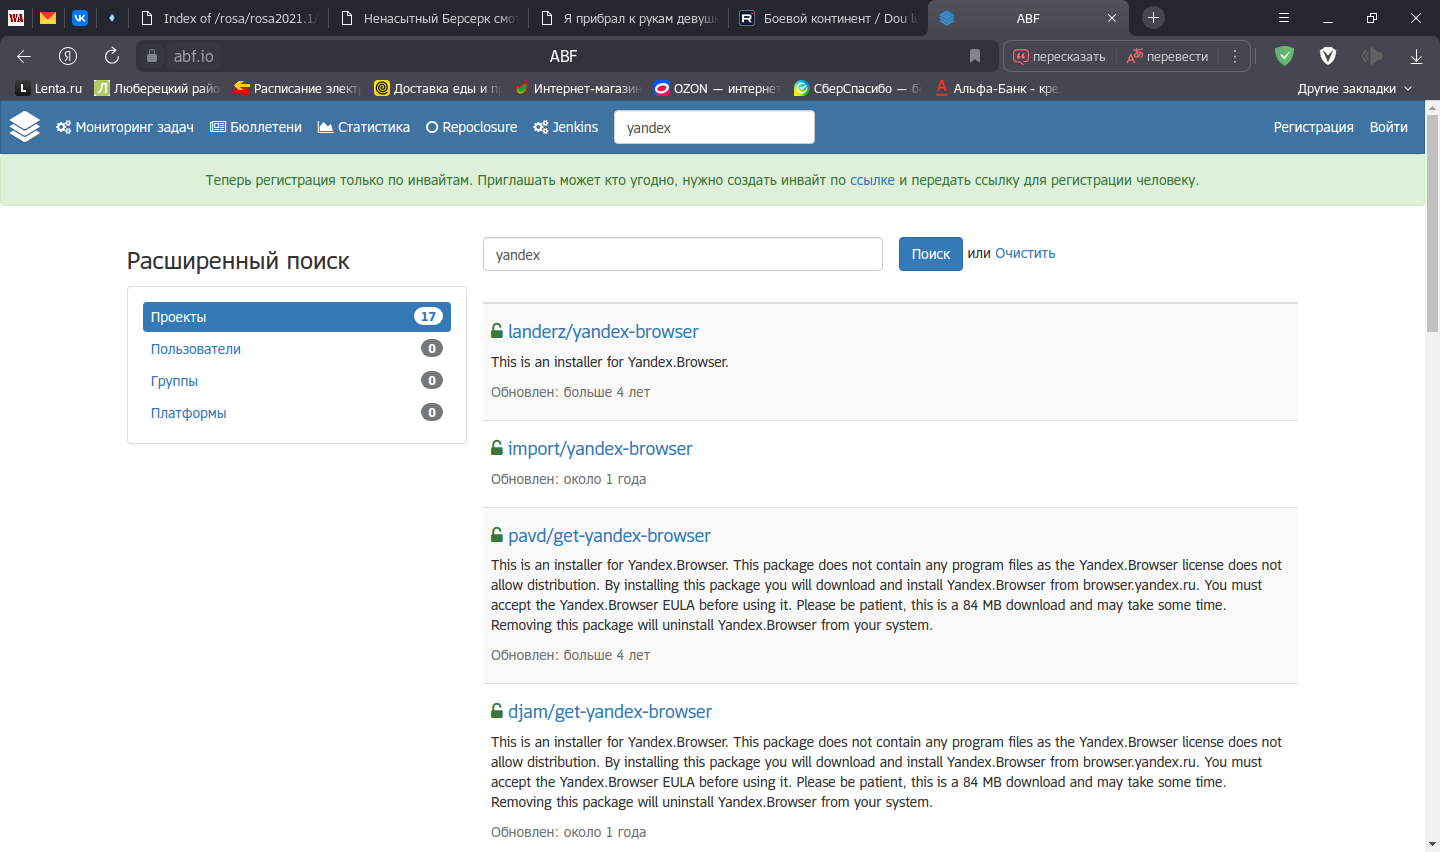The height and width of the screenshot is (852, 1440).
Task: Click the address bar showing abf.io
Action: [x=567, y=56]
